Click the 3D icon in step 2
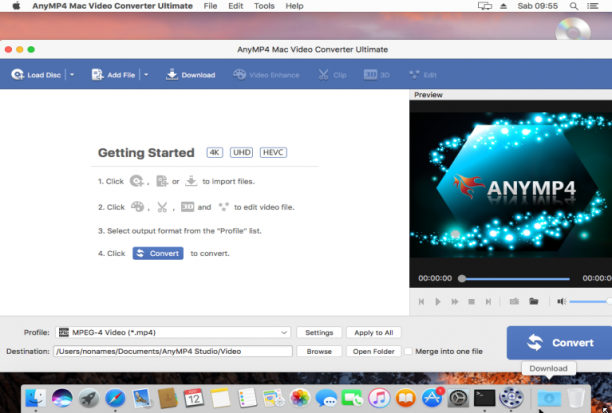 click(x=187, y=207)
